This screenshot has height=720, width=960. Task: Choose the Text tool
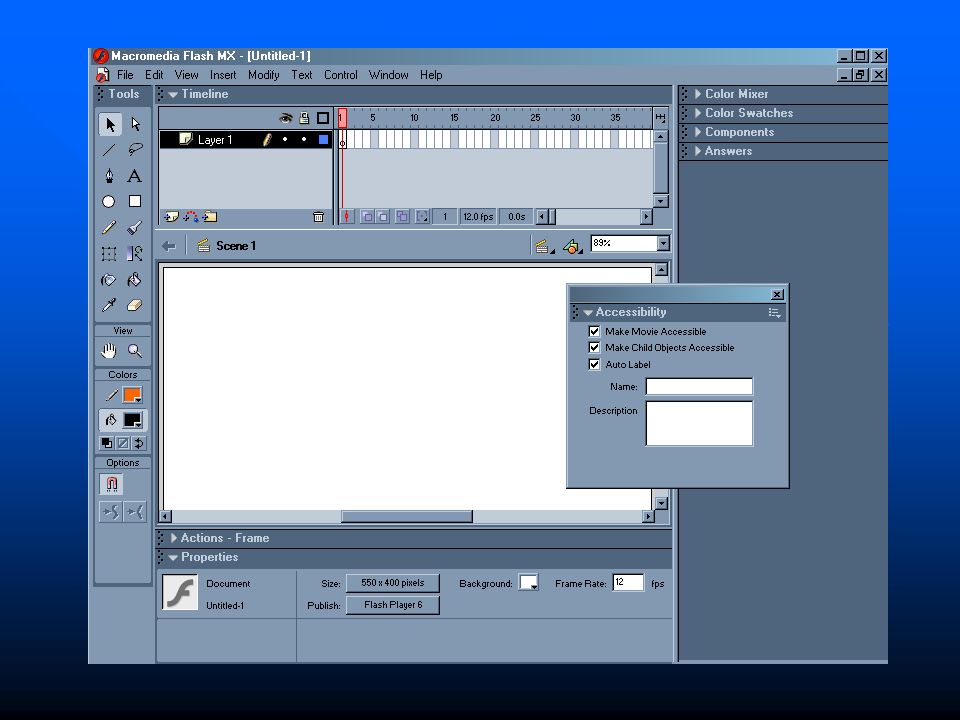click(135, 176)
